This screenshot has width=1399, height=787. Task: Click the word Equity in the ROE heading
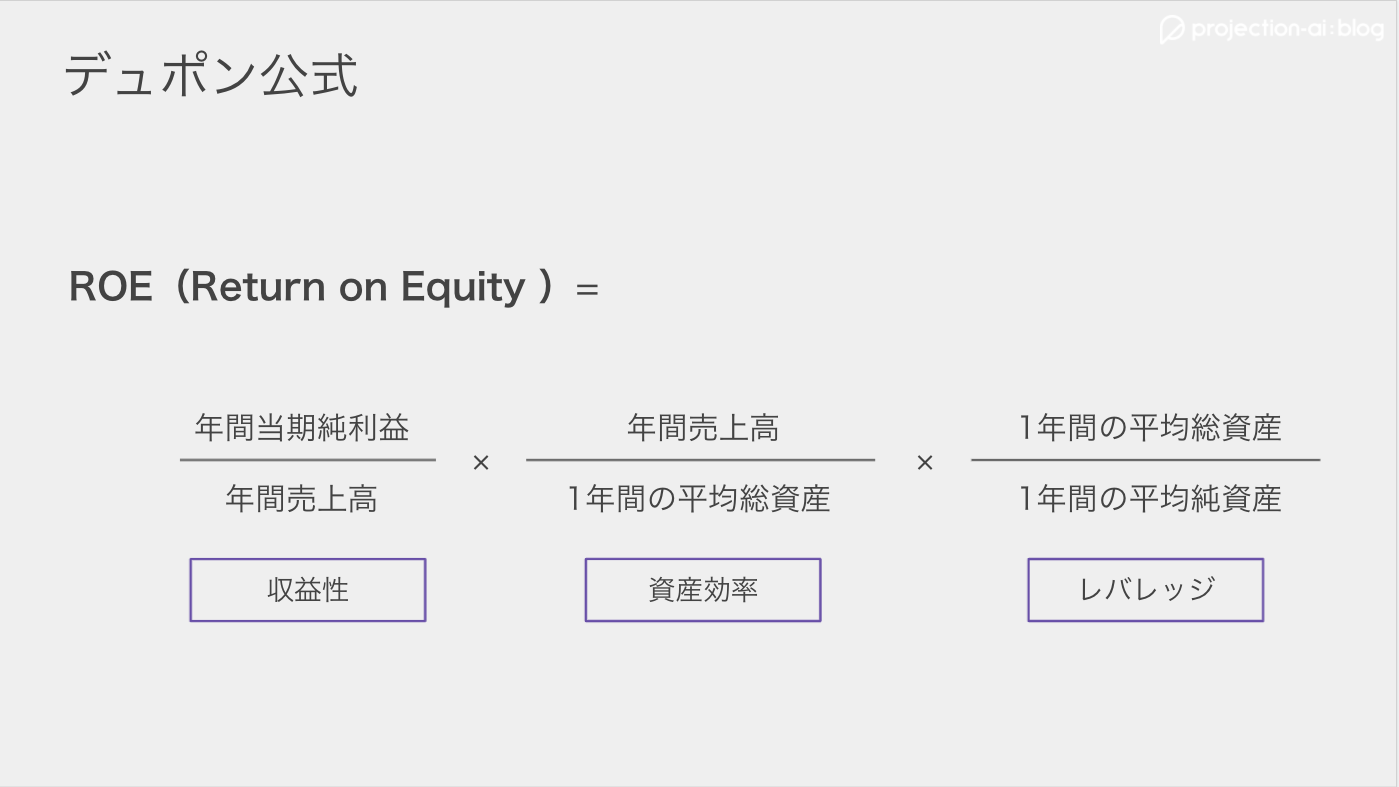pos(463,289)
